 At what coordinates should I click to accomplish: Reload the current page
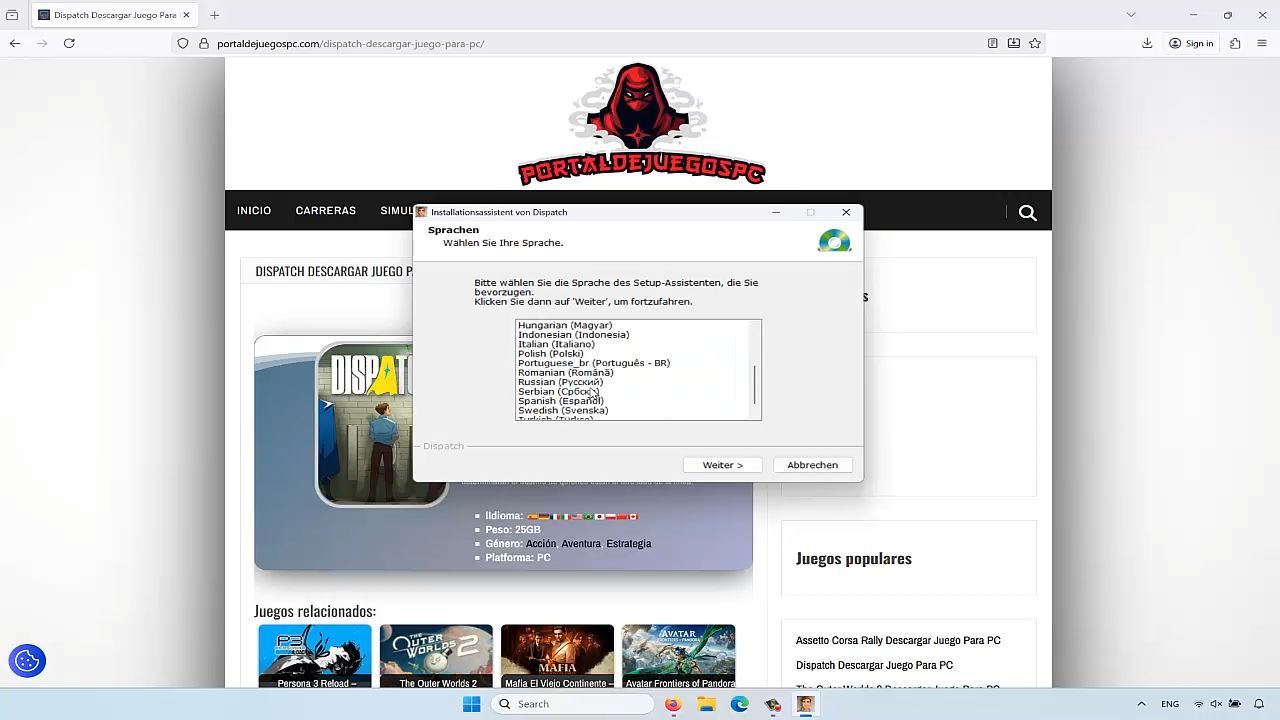tap(69, 43)
